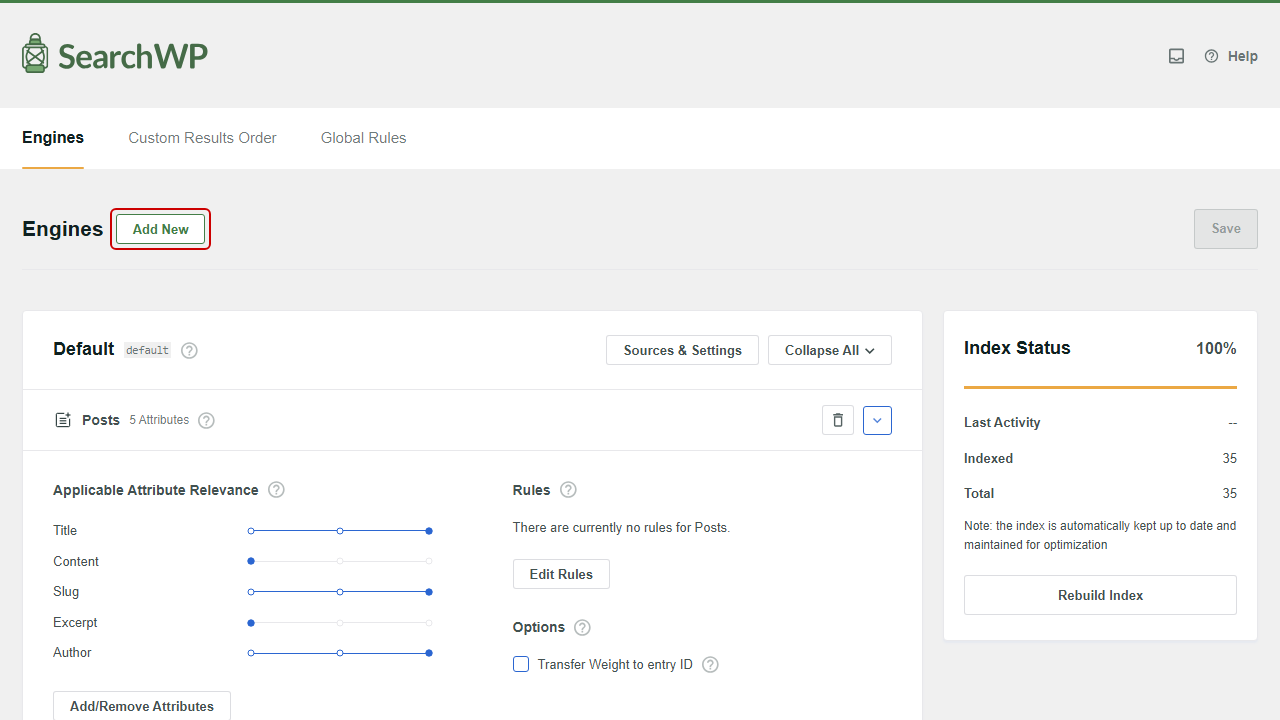
Task: Click the Index Status 100% value
Action: point(1216,349)
